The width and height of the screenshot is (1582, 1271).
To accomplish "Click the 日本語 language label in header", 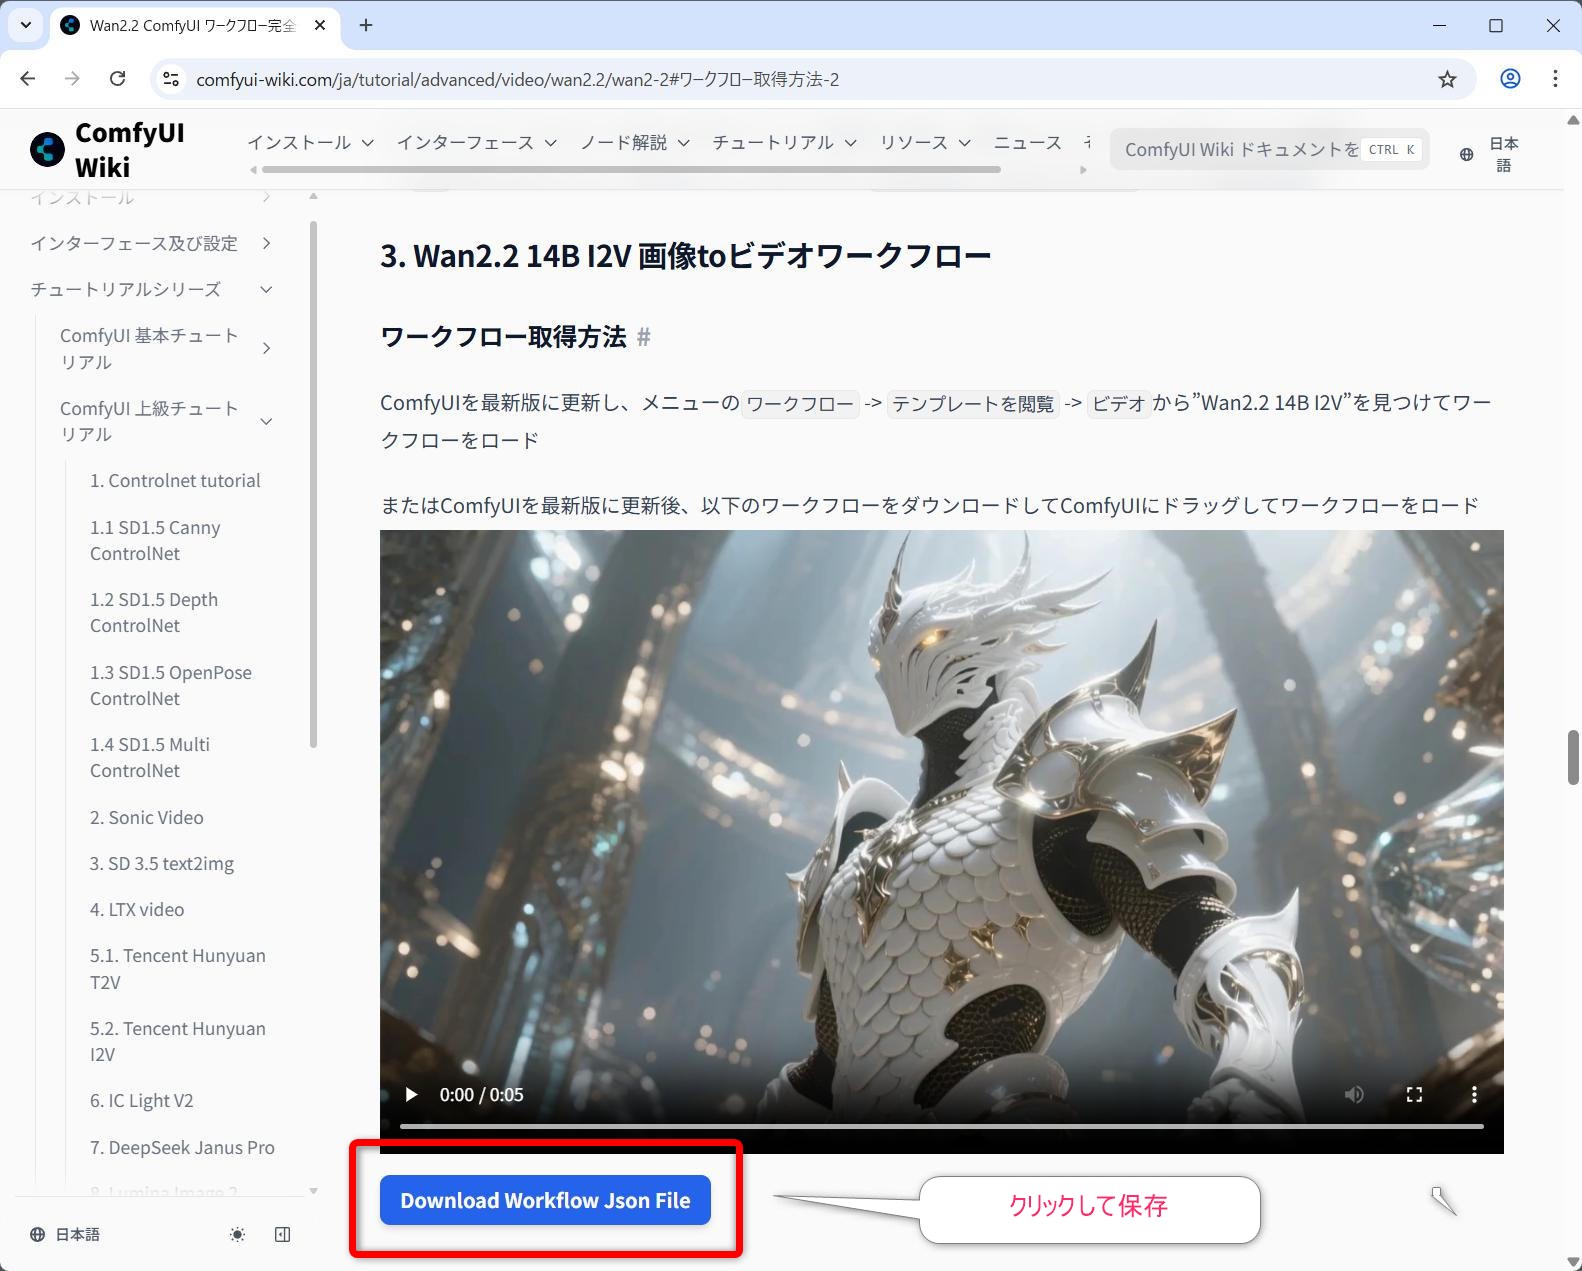I will pyautogui.click(x=1503, y=154).
